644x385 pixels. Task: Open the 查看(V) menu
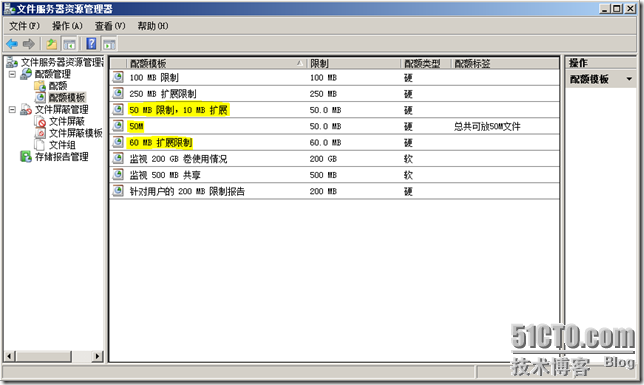coord(110,26)
